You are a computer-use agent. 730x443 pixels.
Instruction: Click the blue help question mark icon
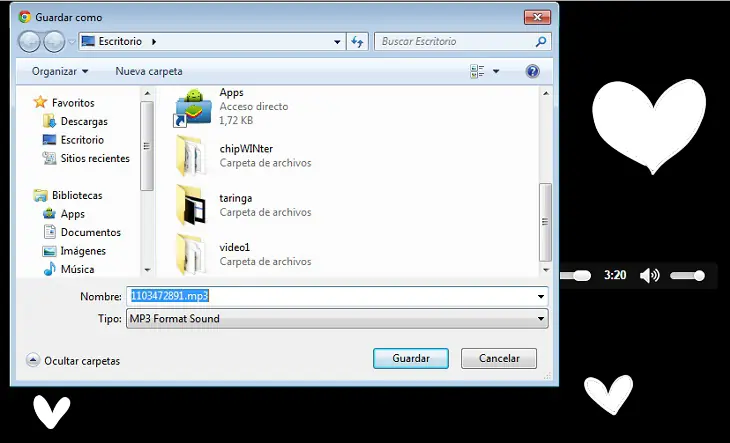533,71
